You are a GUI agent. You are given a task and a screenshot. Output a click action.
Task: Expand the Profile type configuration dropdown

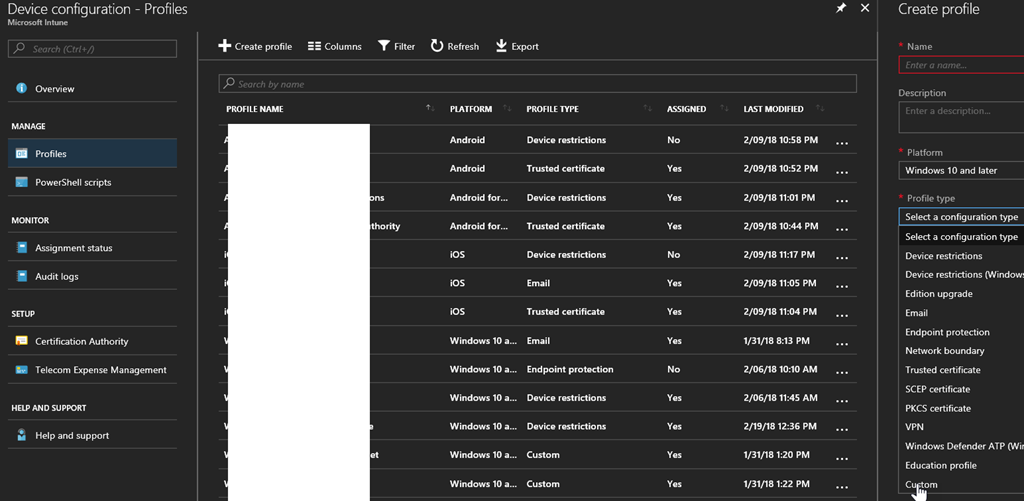960,217
